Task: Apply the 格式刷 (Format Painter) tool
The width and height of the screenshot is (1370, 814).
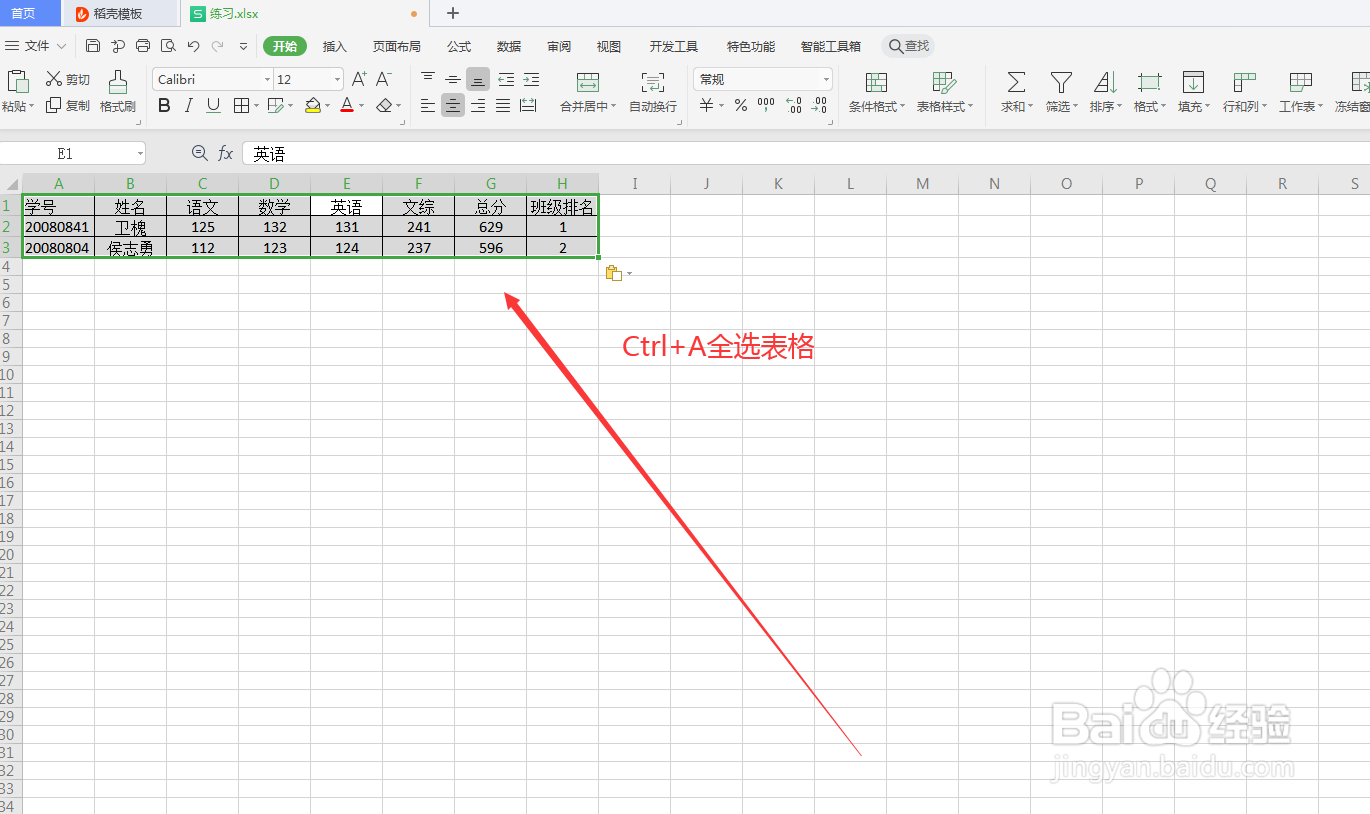Action: tap(117, 92)
